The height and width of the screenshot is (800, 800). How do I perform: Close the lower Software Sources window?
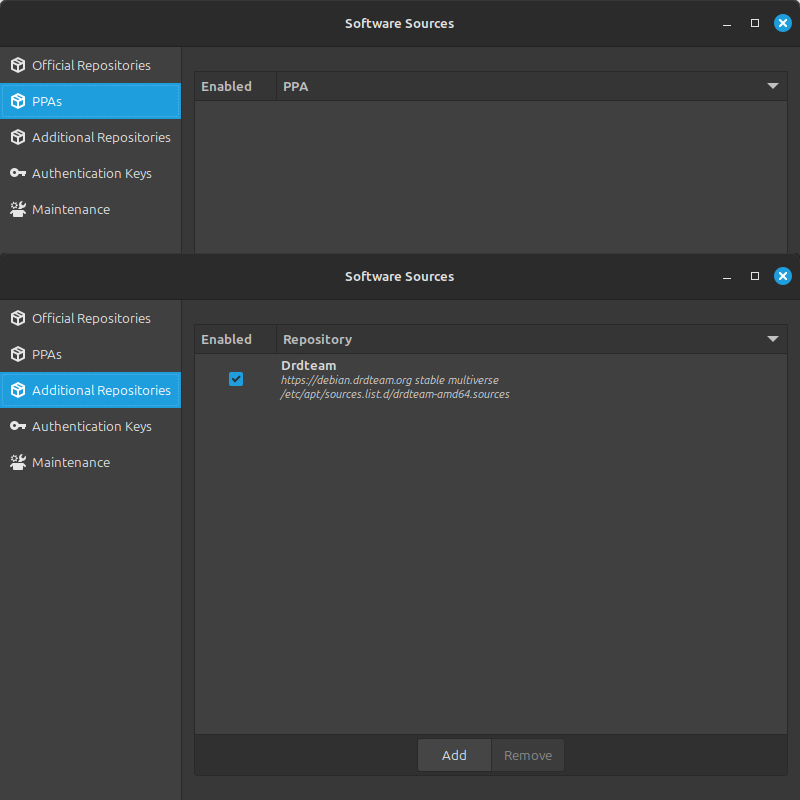coord(783,276)
